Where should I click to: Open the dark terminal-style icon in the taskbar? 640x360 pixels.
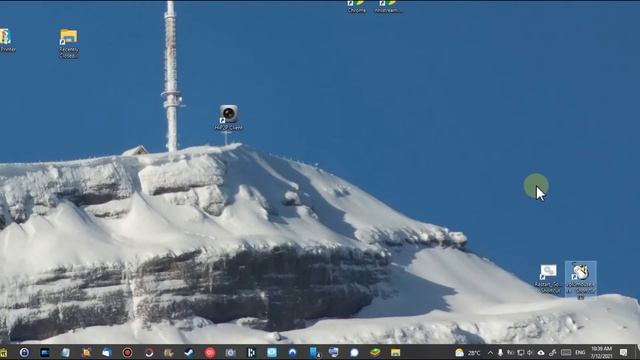point(44,352)
